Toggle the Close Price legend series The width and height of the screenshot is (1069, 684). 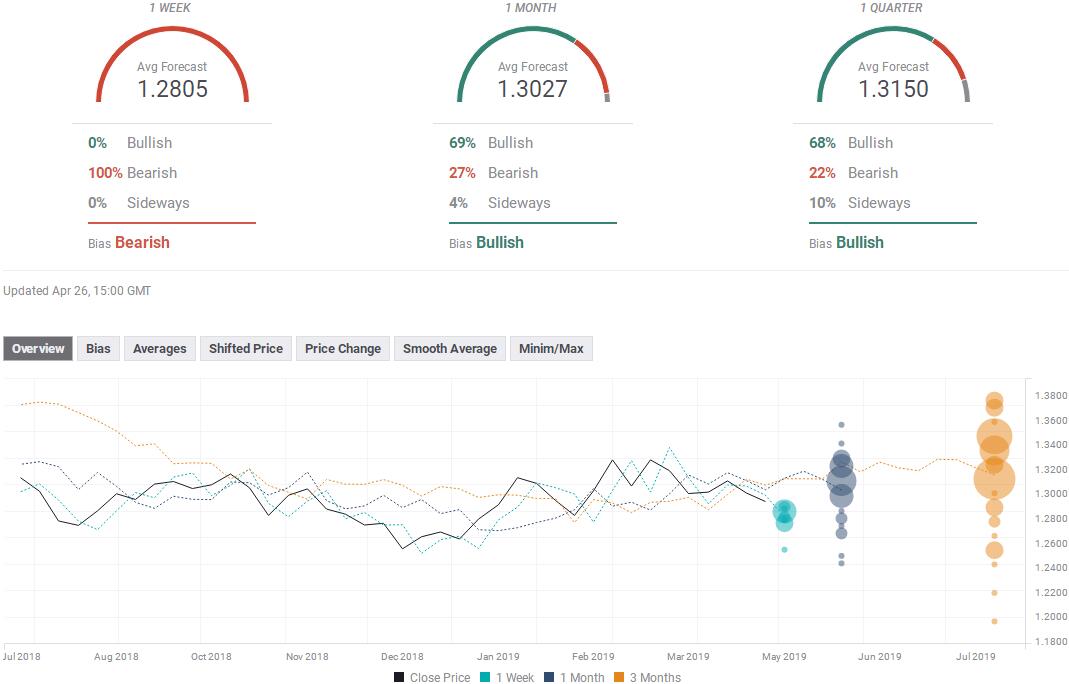(x=431, y=677)
